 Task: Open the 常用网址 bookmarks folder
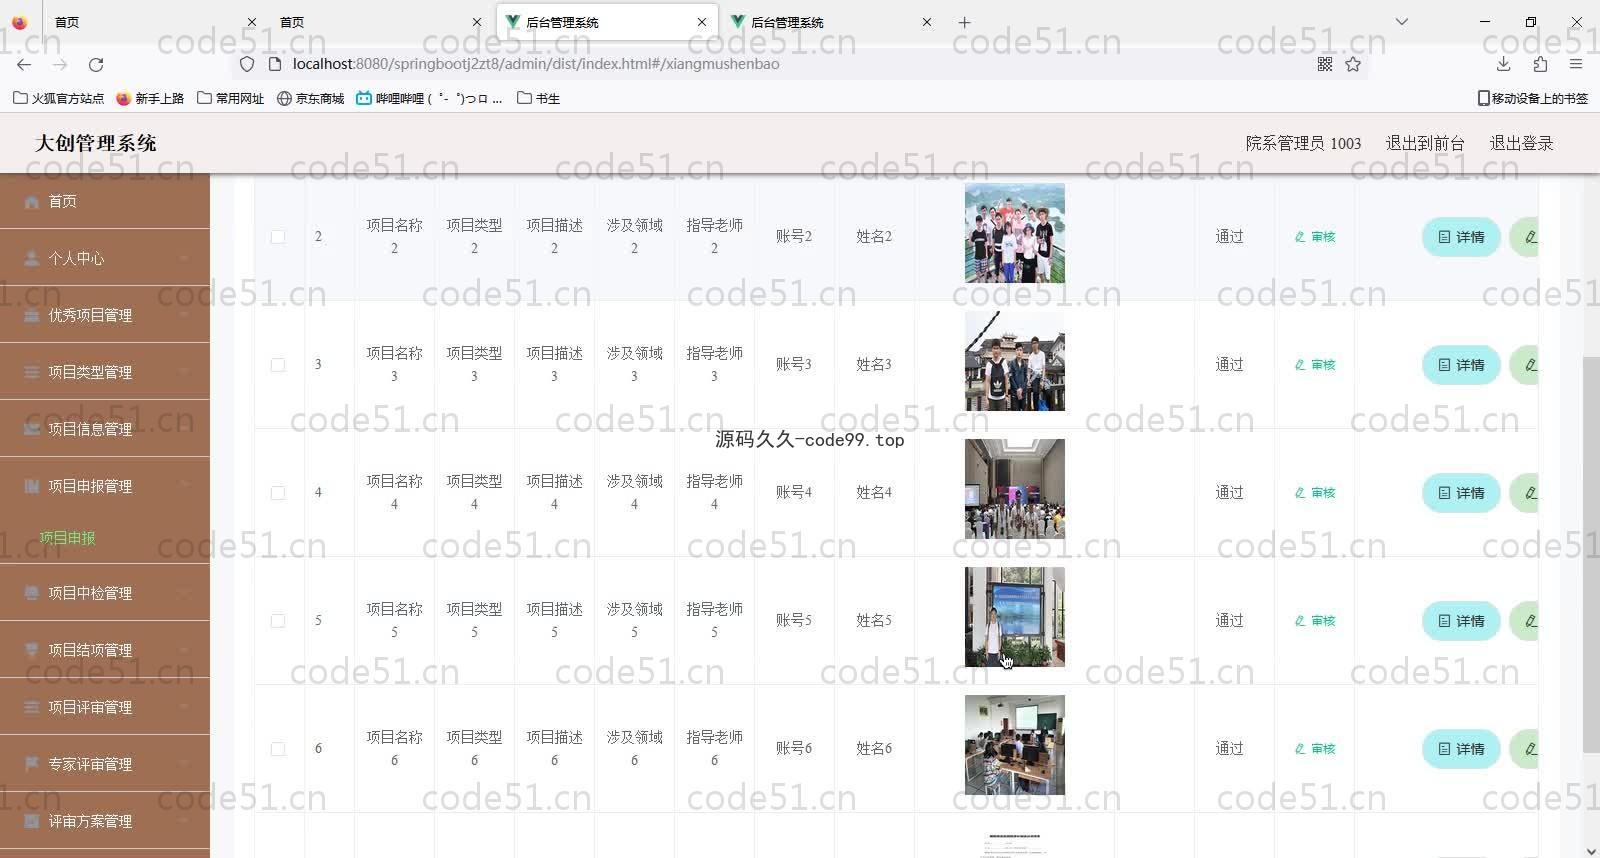(x=231, y=98)
